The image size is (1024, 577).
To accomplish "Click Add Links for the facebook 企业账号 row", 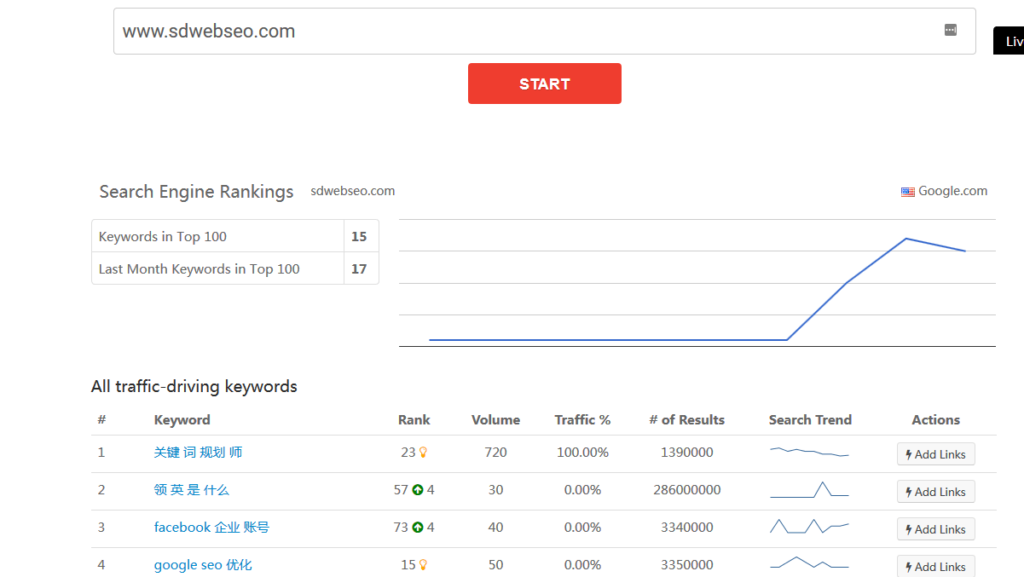I will tap(935, 529).
